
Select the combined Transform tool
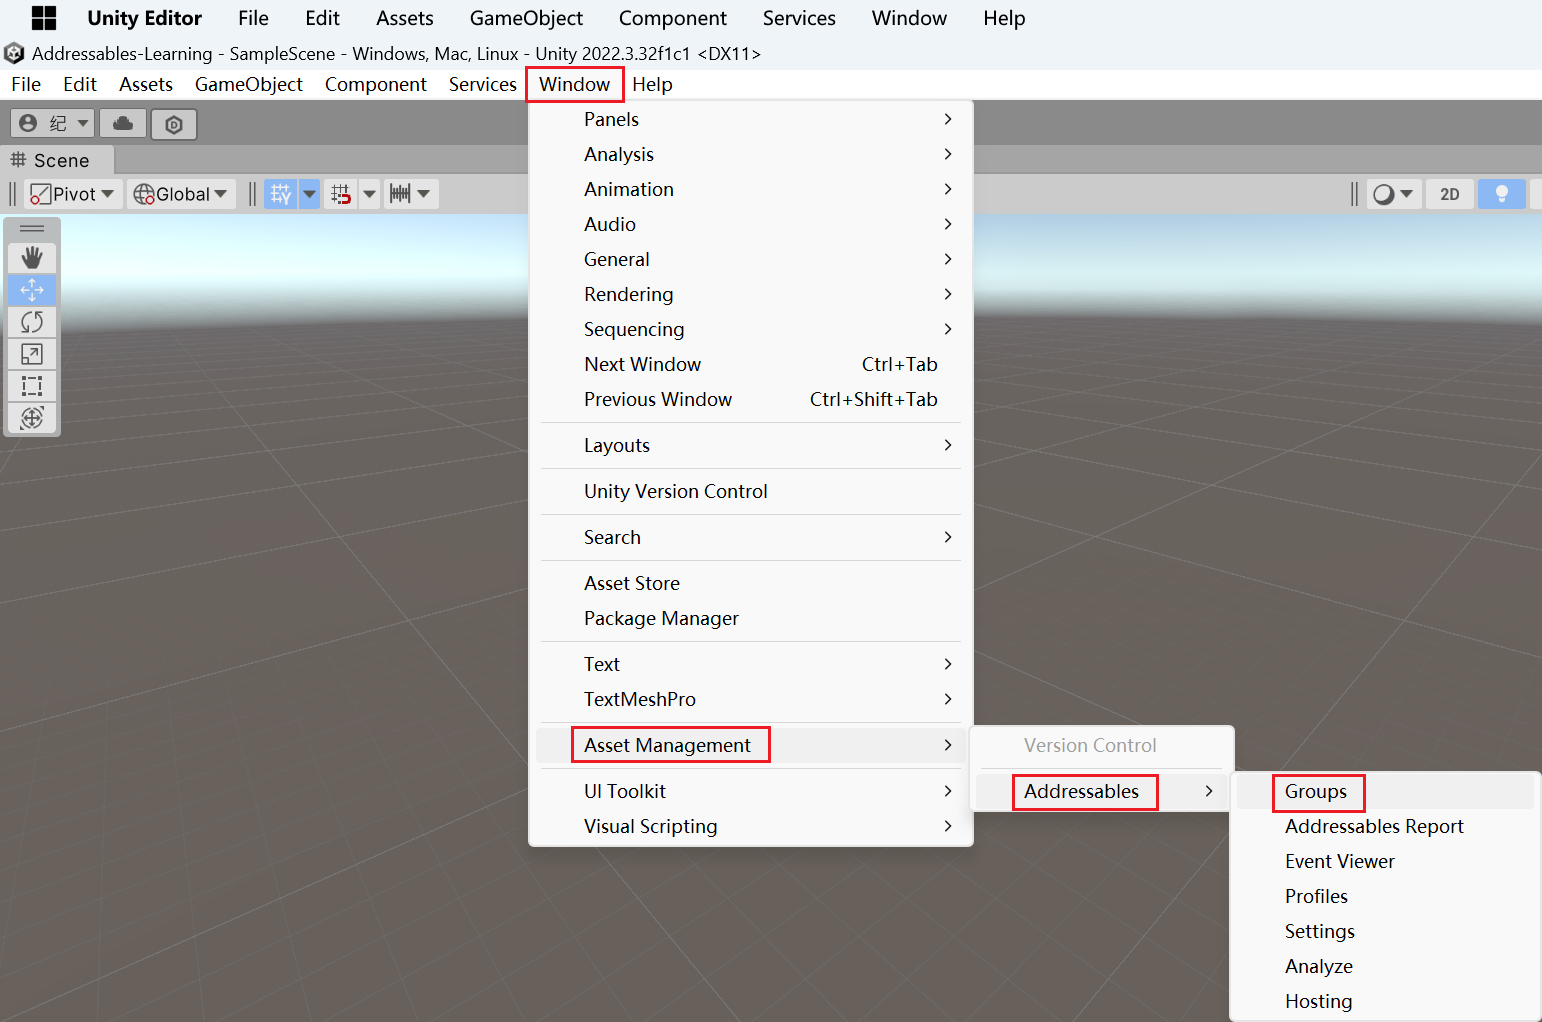32,418
